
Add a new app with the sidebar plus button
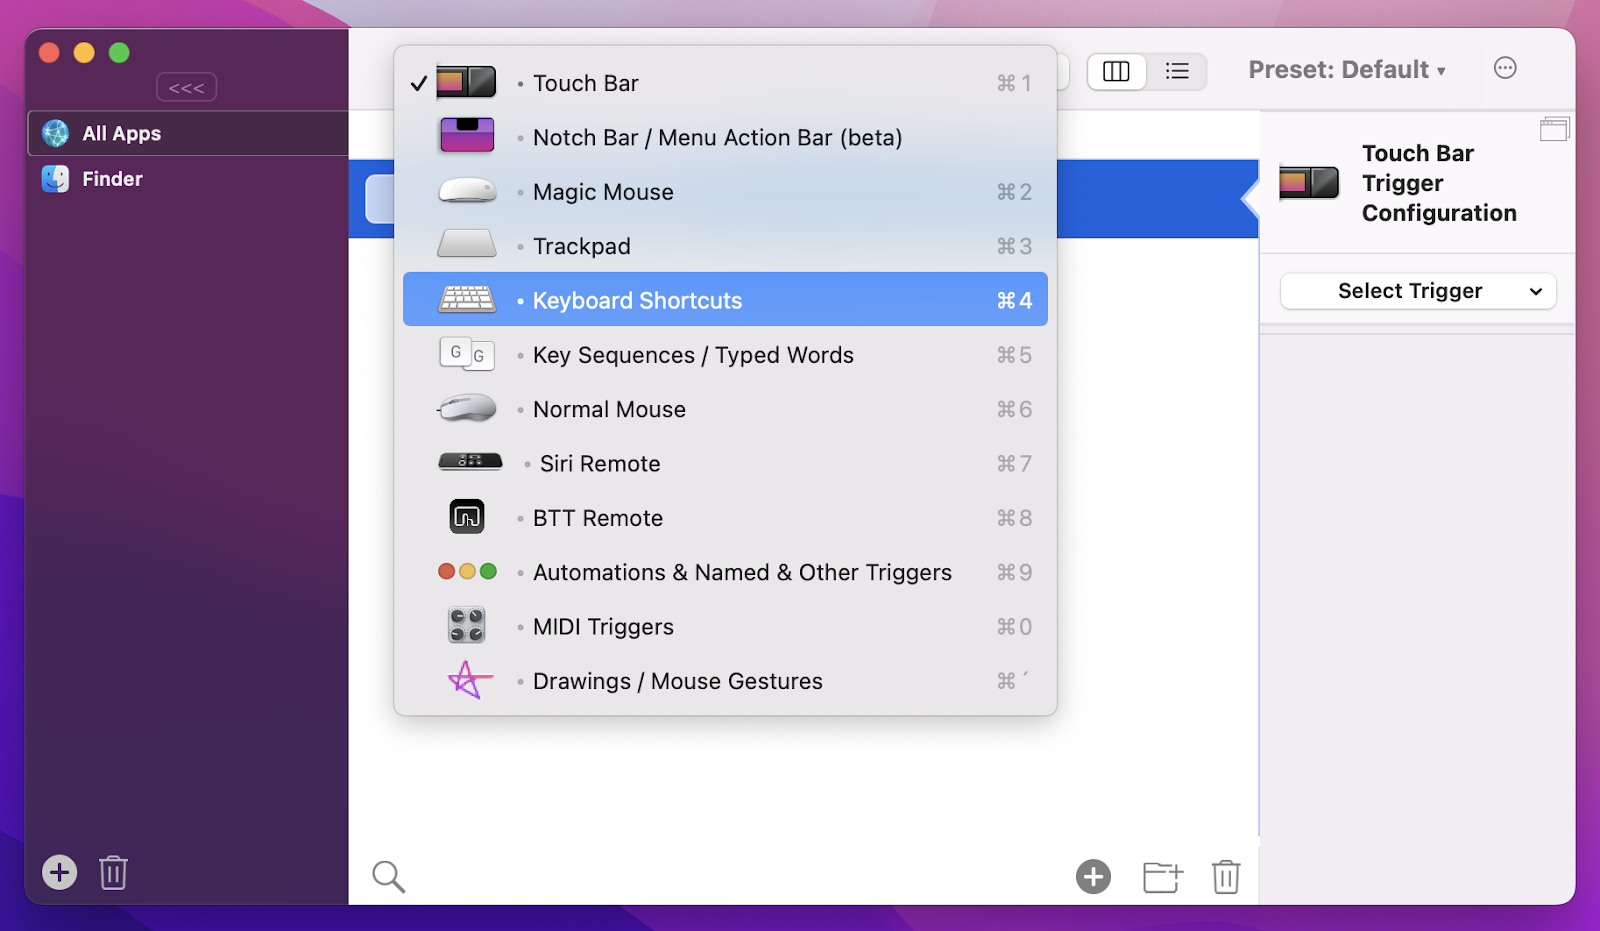59,872
